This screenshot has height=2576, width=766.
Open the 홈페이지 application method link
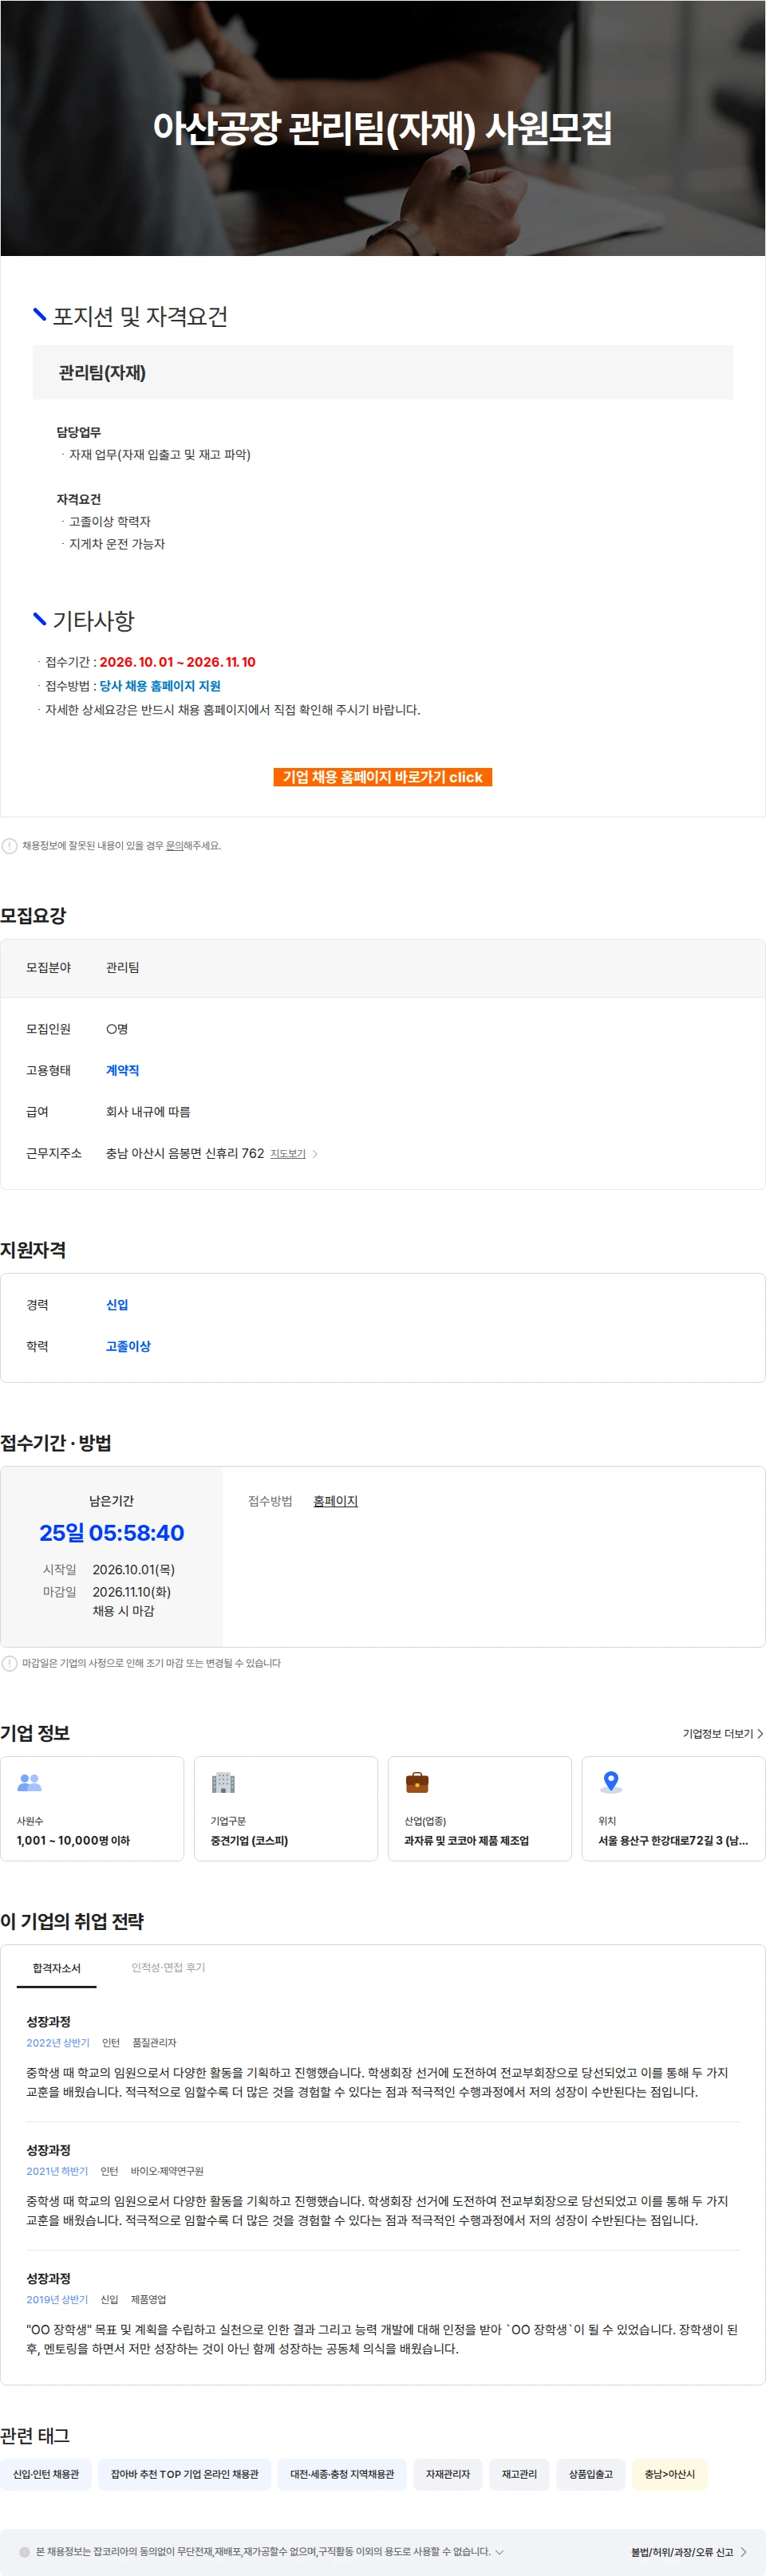[x=335, y=1501]
